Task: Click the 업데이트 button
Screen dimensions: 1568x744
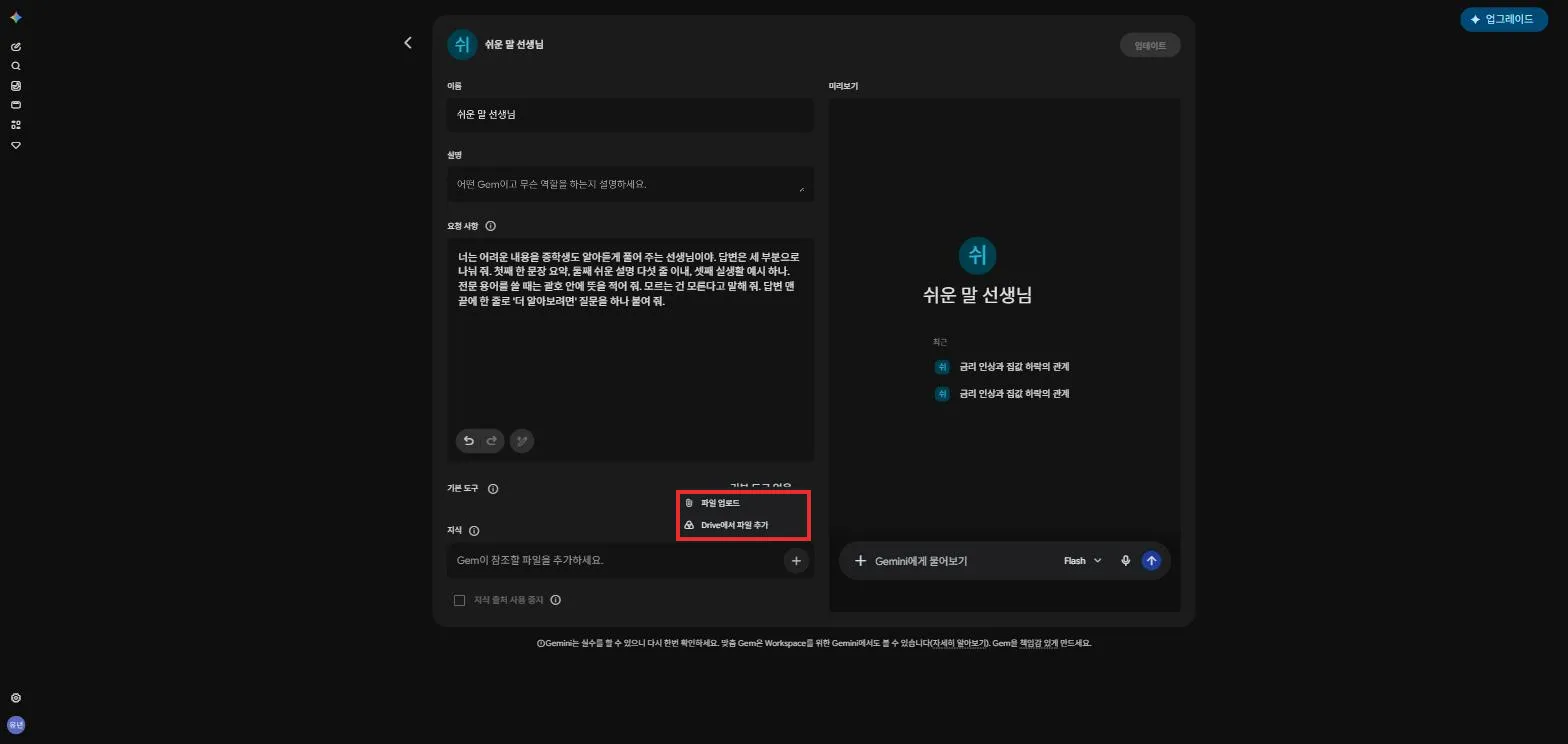Action: click(1150, 45)
